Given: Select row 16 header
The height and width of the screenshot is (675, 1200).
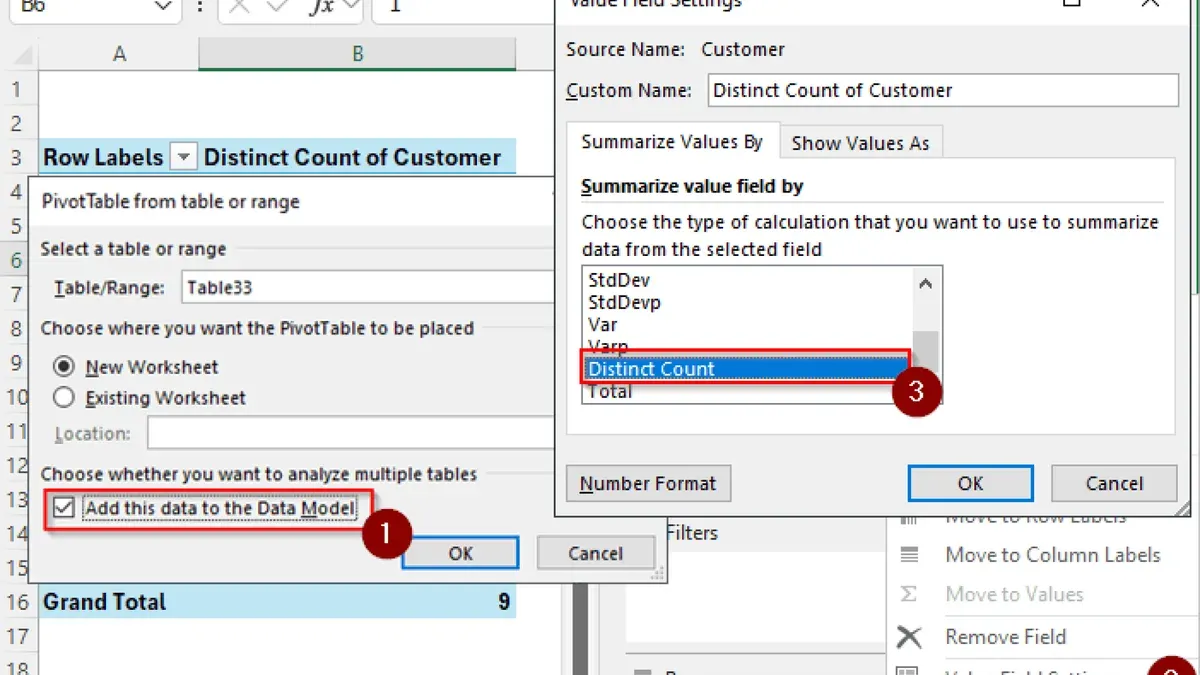Looking at the screenshot, I should pos(17,602).
